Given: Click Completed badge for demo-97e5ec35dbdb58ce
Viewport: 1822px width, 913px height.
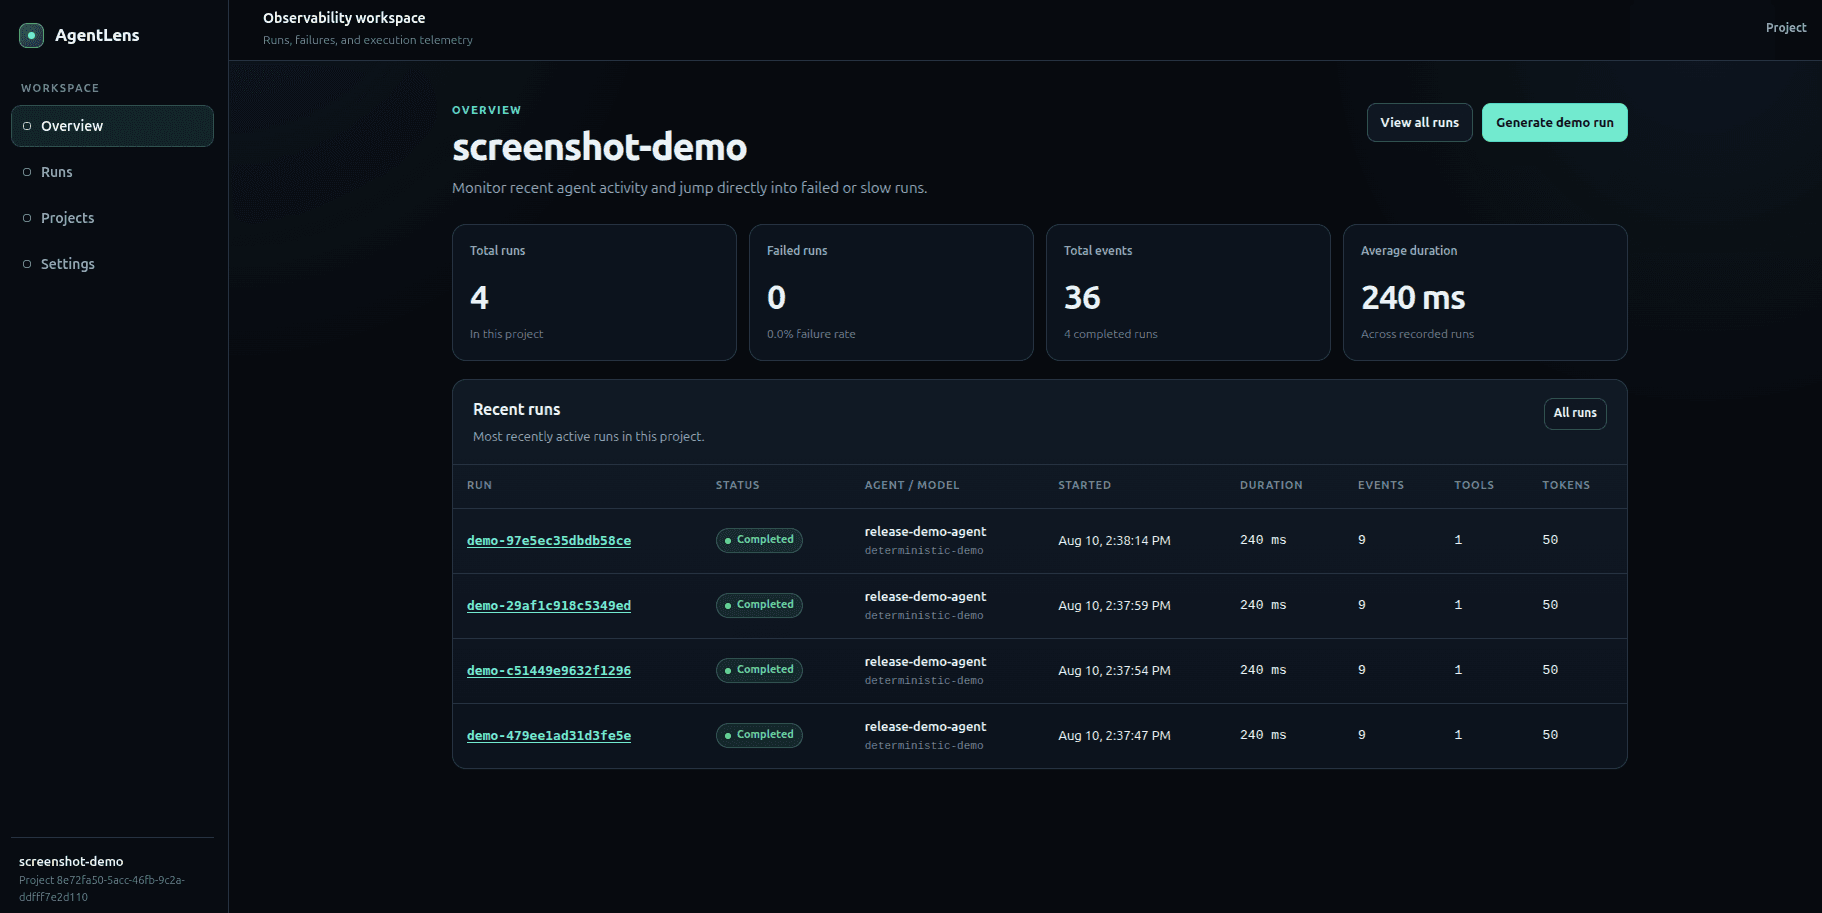Looking at the screenshot, I should (759, 540).
